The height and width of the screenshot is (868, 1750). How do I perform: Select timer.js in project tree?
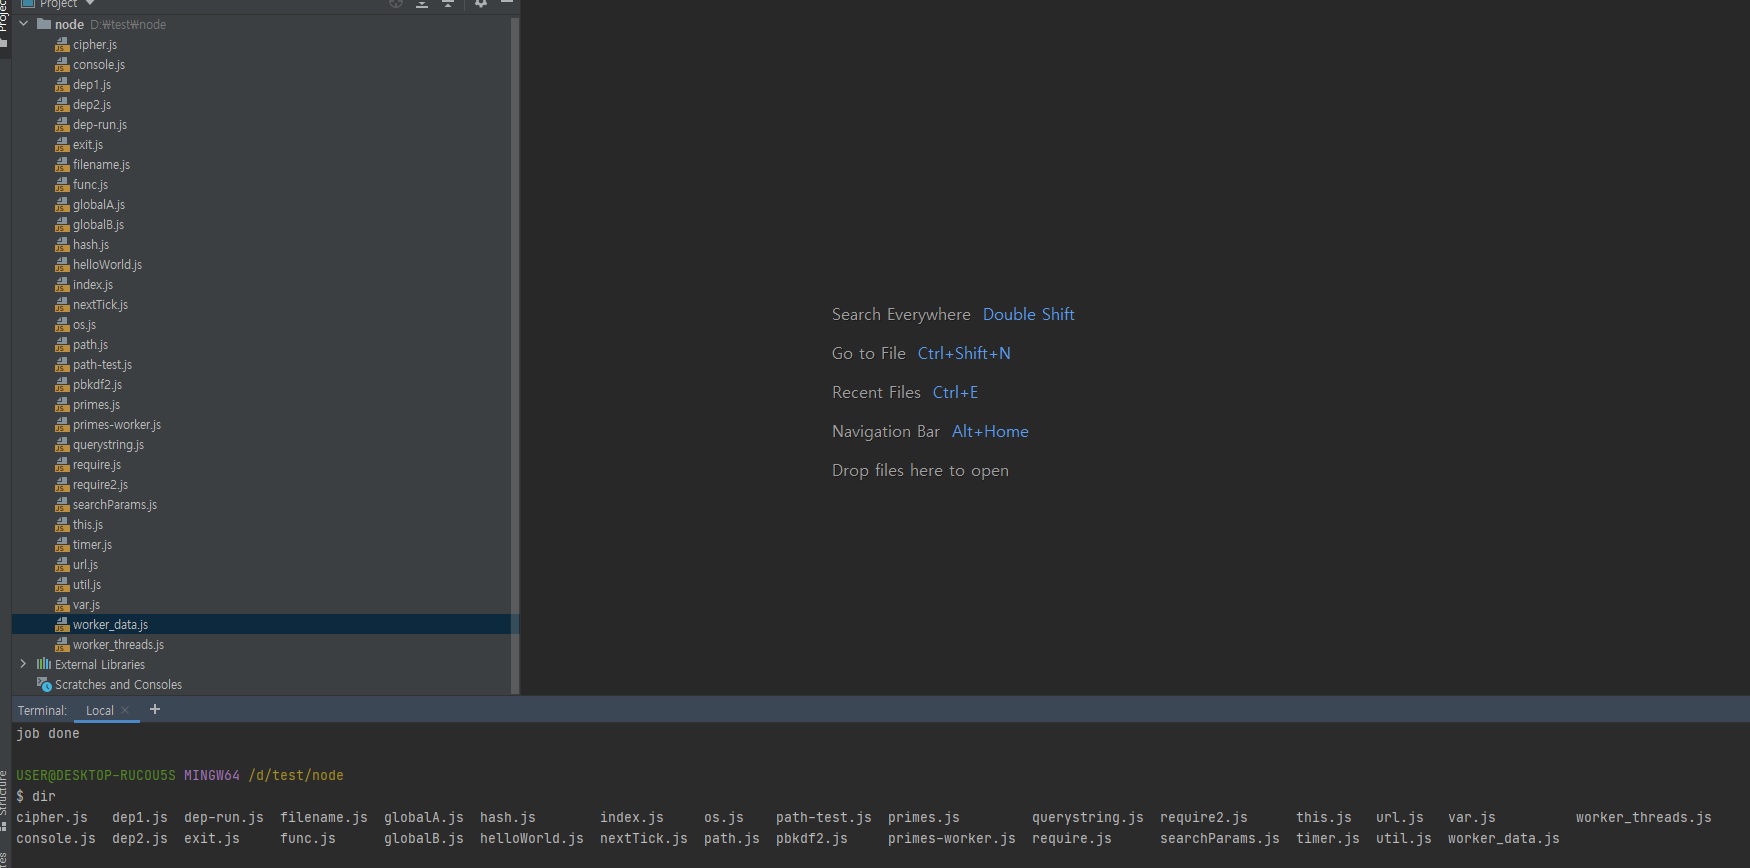[x=92, y=545]
